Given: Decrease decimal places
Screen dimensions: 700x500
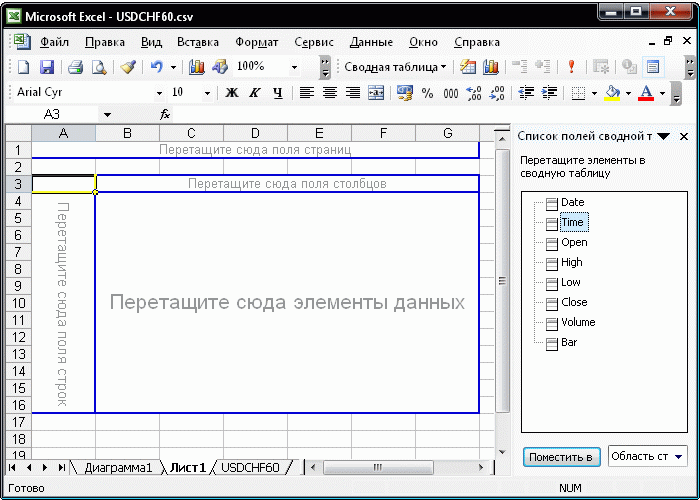Looking at the screenshot, I should [497, 93].
